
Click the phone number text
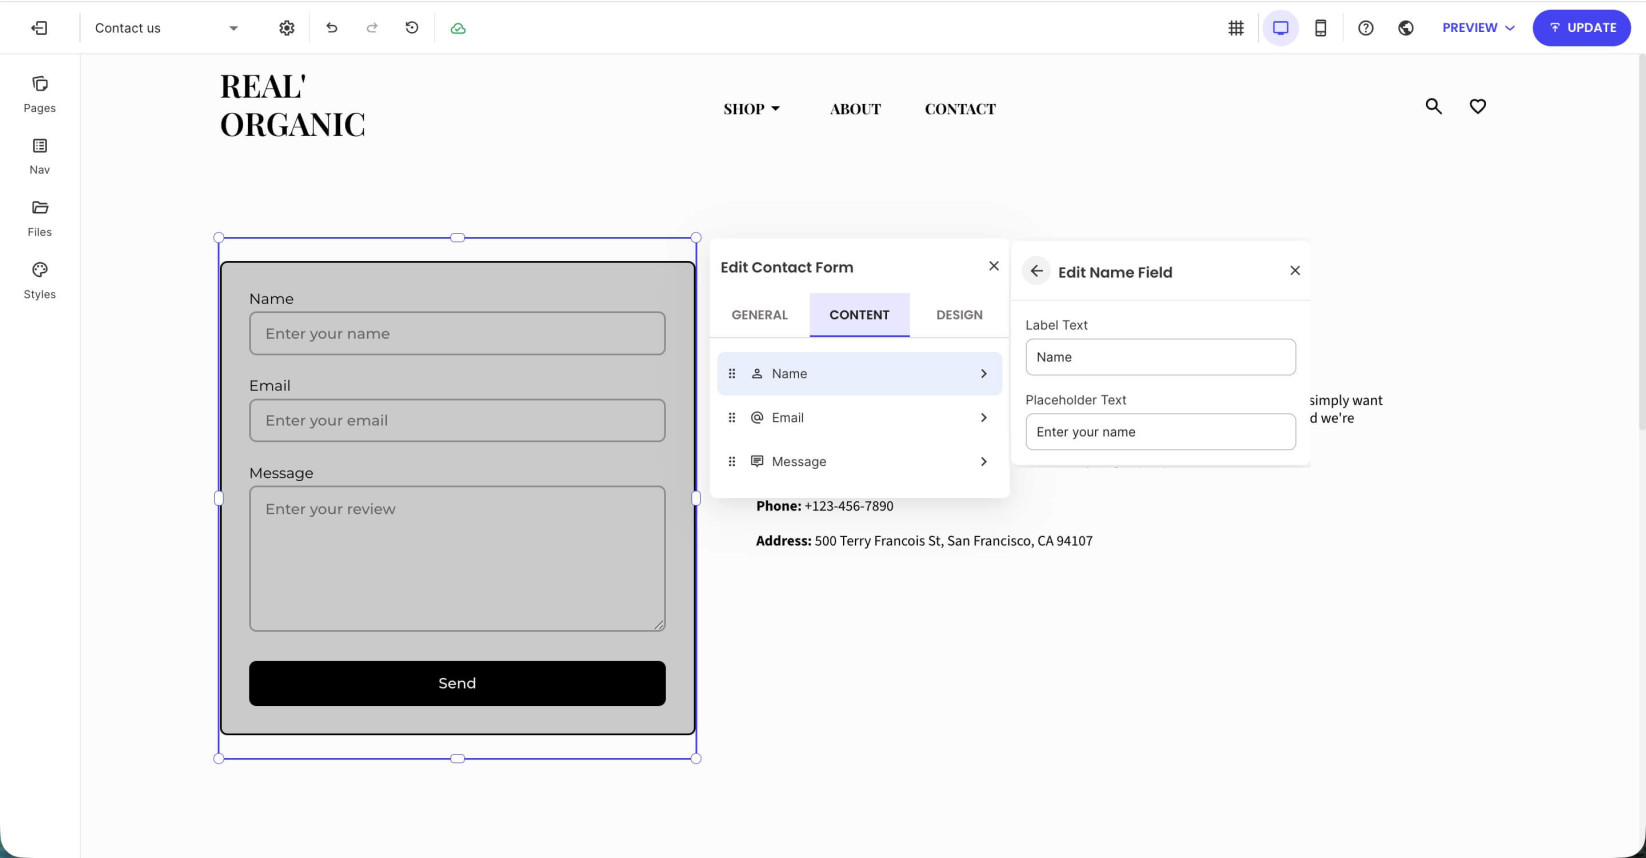point(849,506)
